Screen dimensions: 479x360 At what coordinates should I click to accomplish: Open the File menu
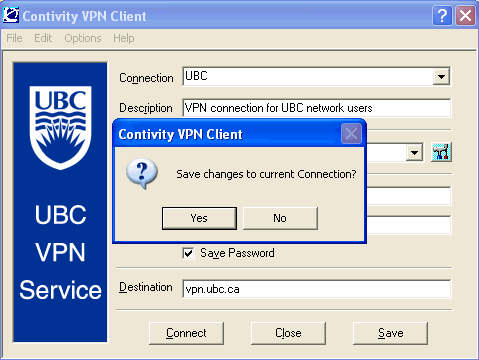click(x=14, y=38)
